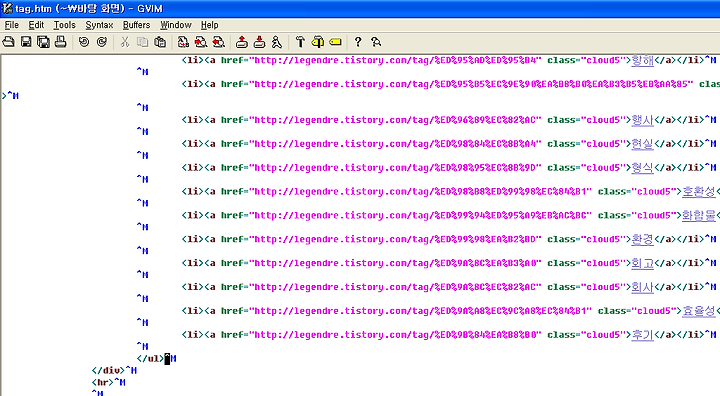Print the buffer using printer icon
The image size is (720, 396).
(x=61, y=42)
